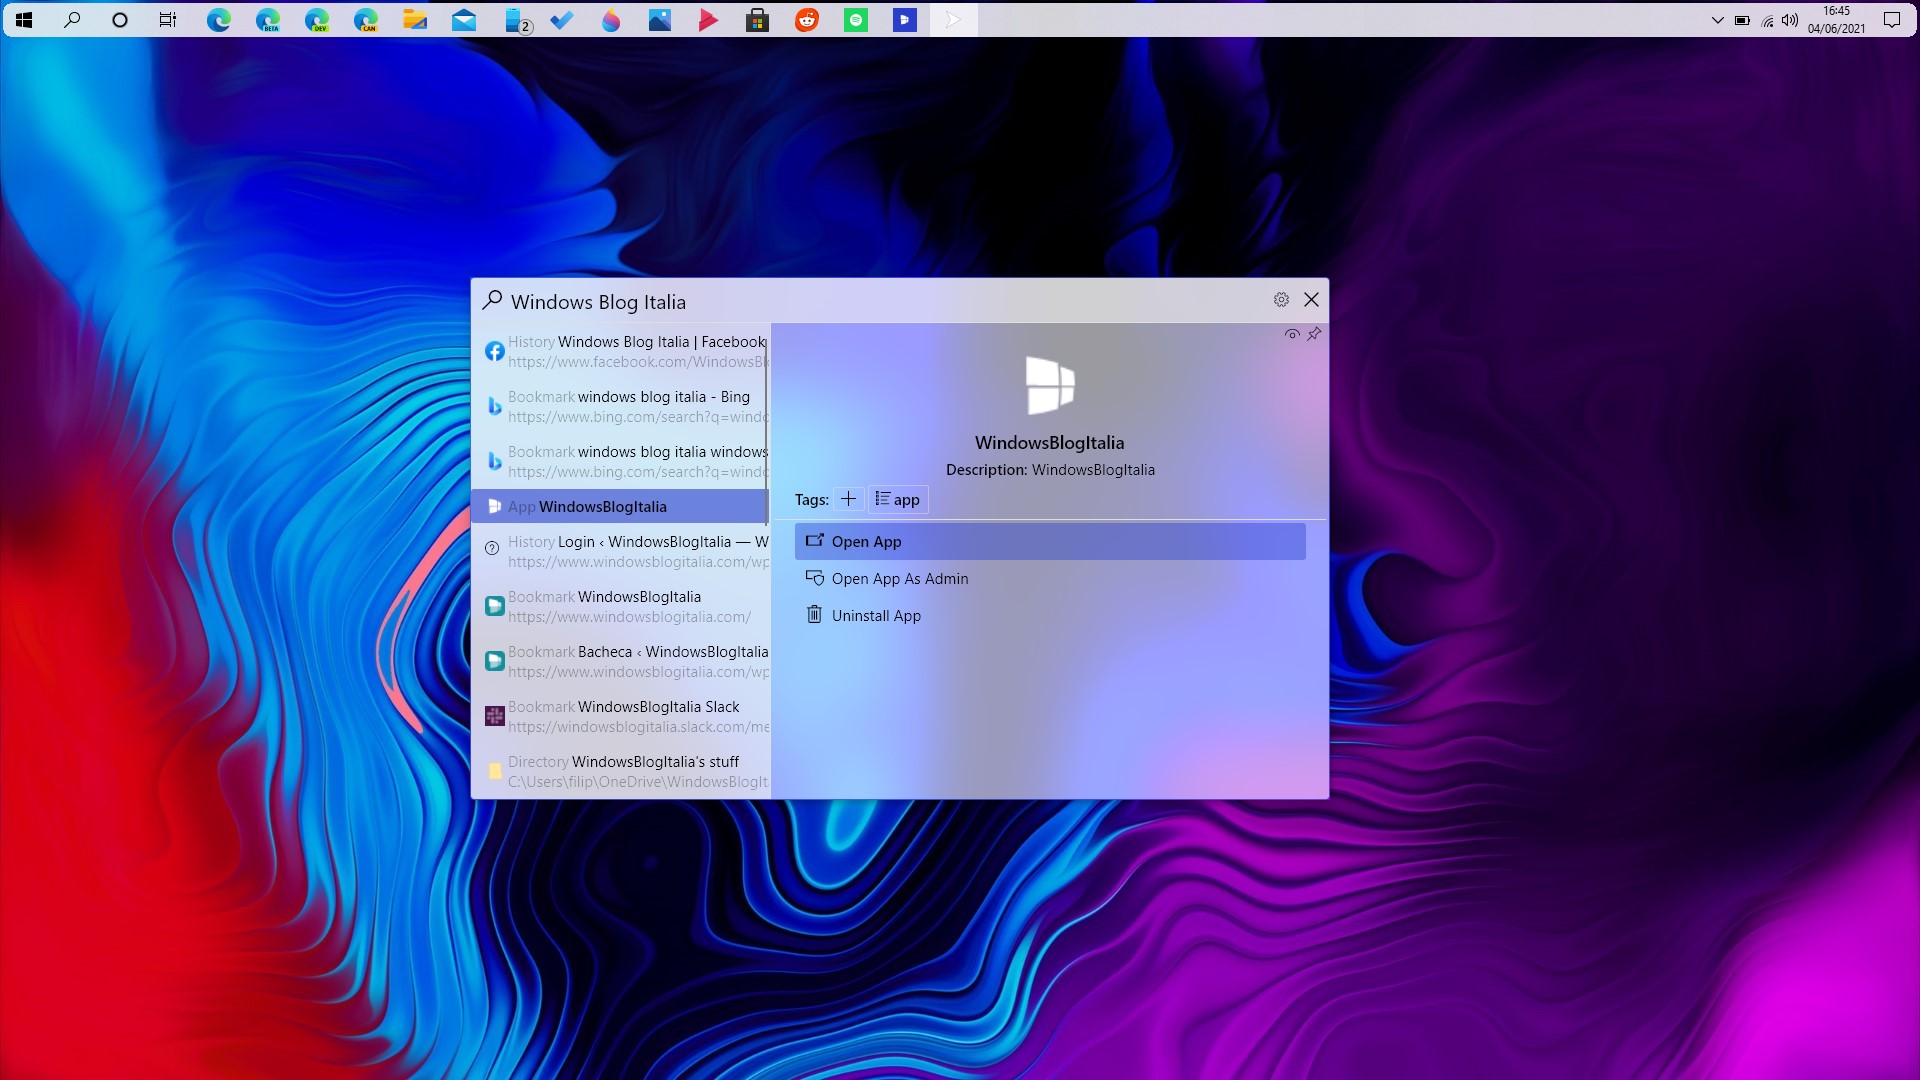
Task: Launch Microsoft Edge Canary from taskbar
Action: click(365, 19)
